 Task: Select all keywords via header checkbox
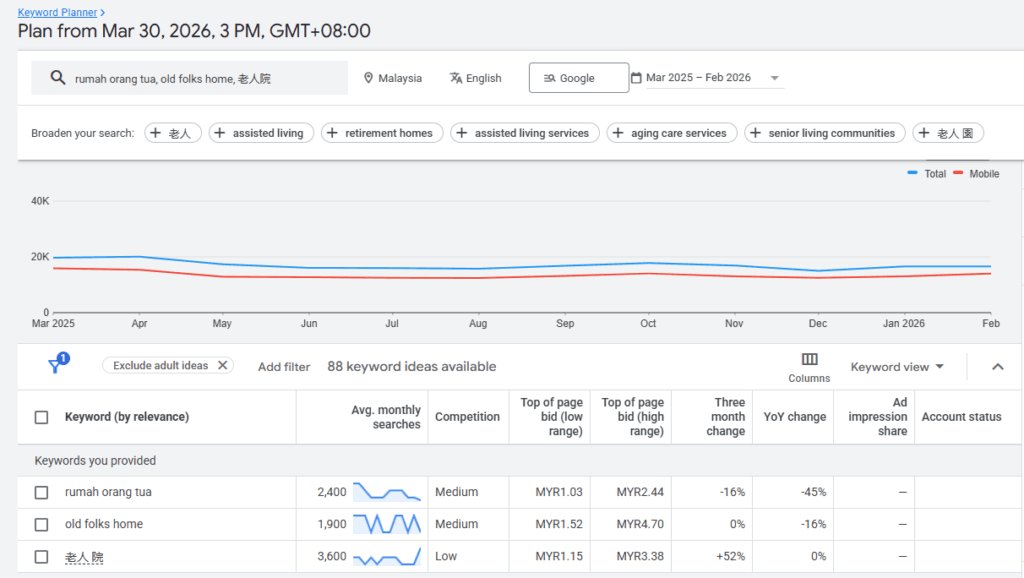click(41, 417)
